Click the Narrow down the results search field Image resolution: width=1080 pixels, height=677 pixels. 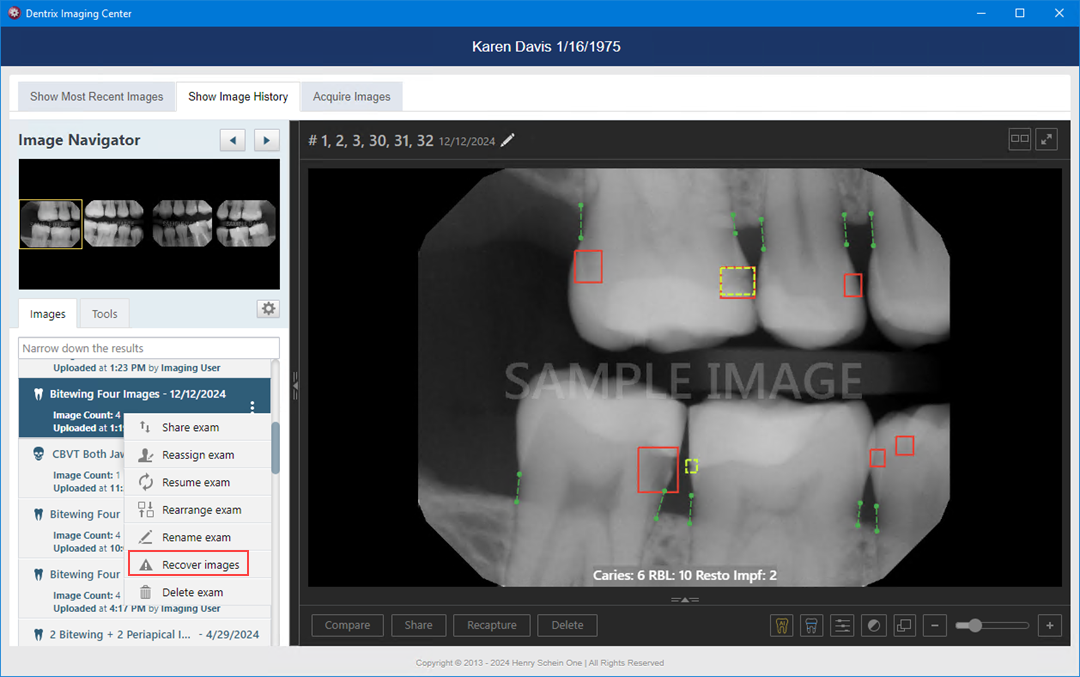click(148, 347)
